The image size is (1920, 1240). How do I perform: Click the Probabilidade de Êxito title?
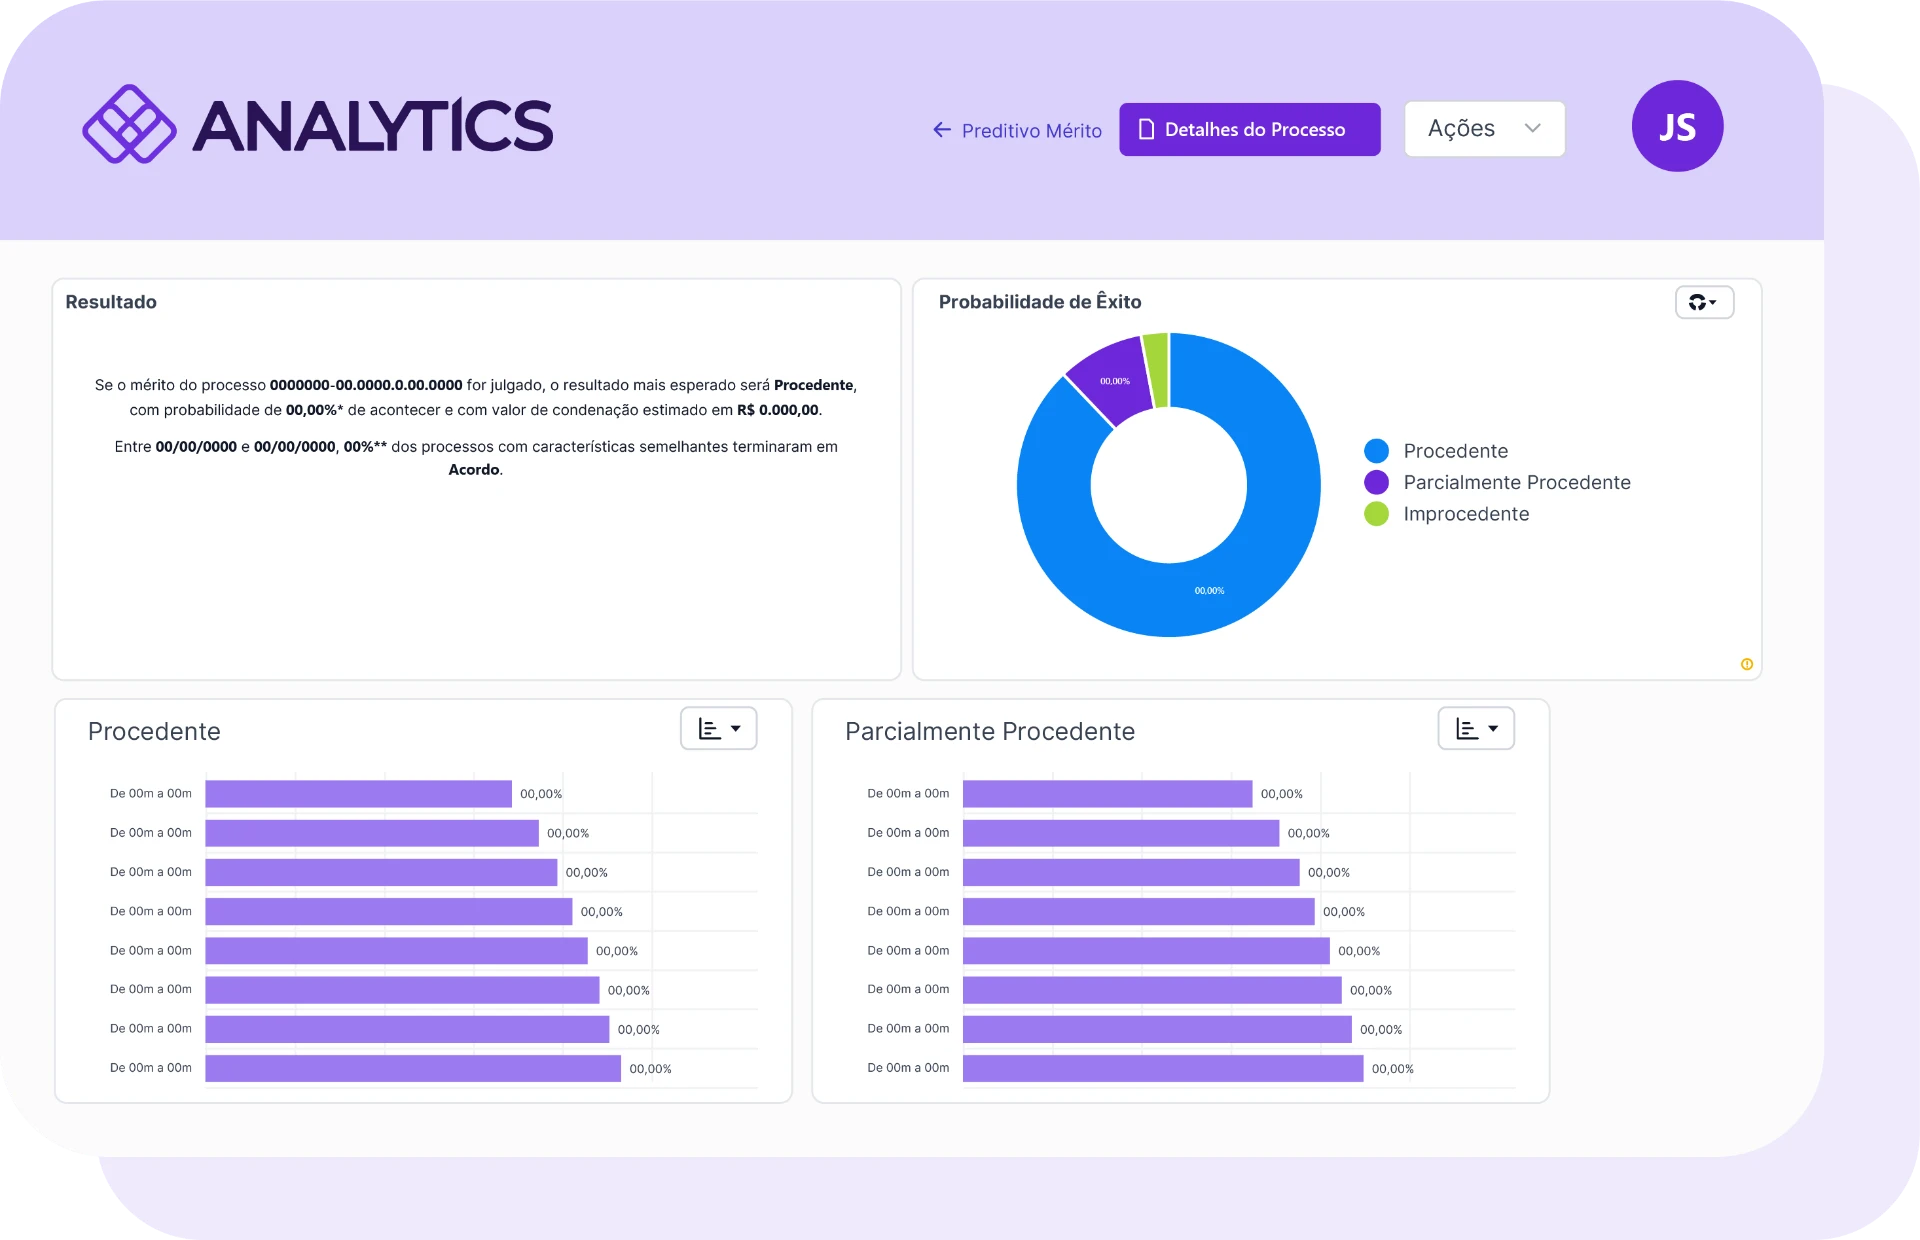point(1040,302)
